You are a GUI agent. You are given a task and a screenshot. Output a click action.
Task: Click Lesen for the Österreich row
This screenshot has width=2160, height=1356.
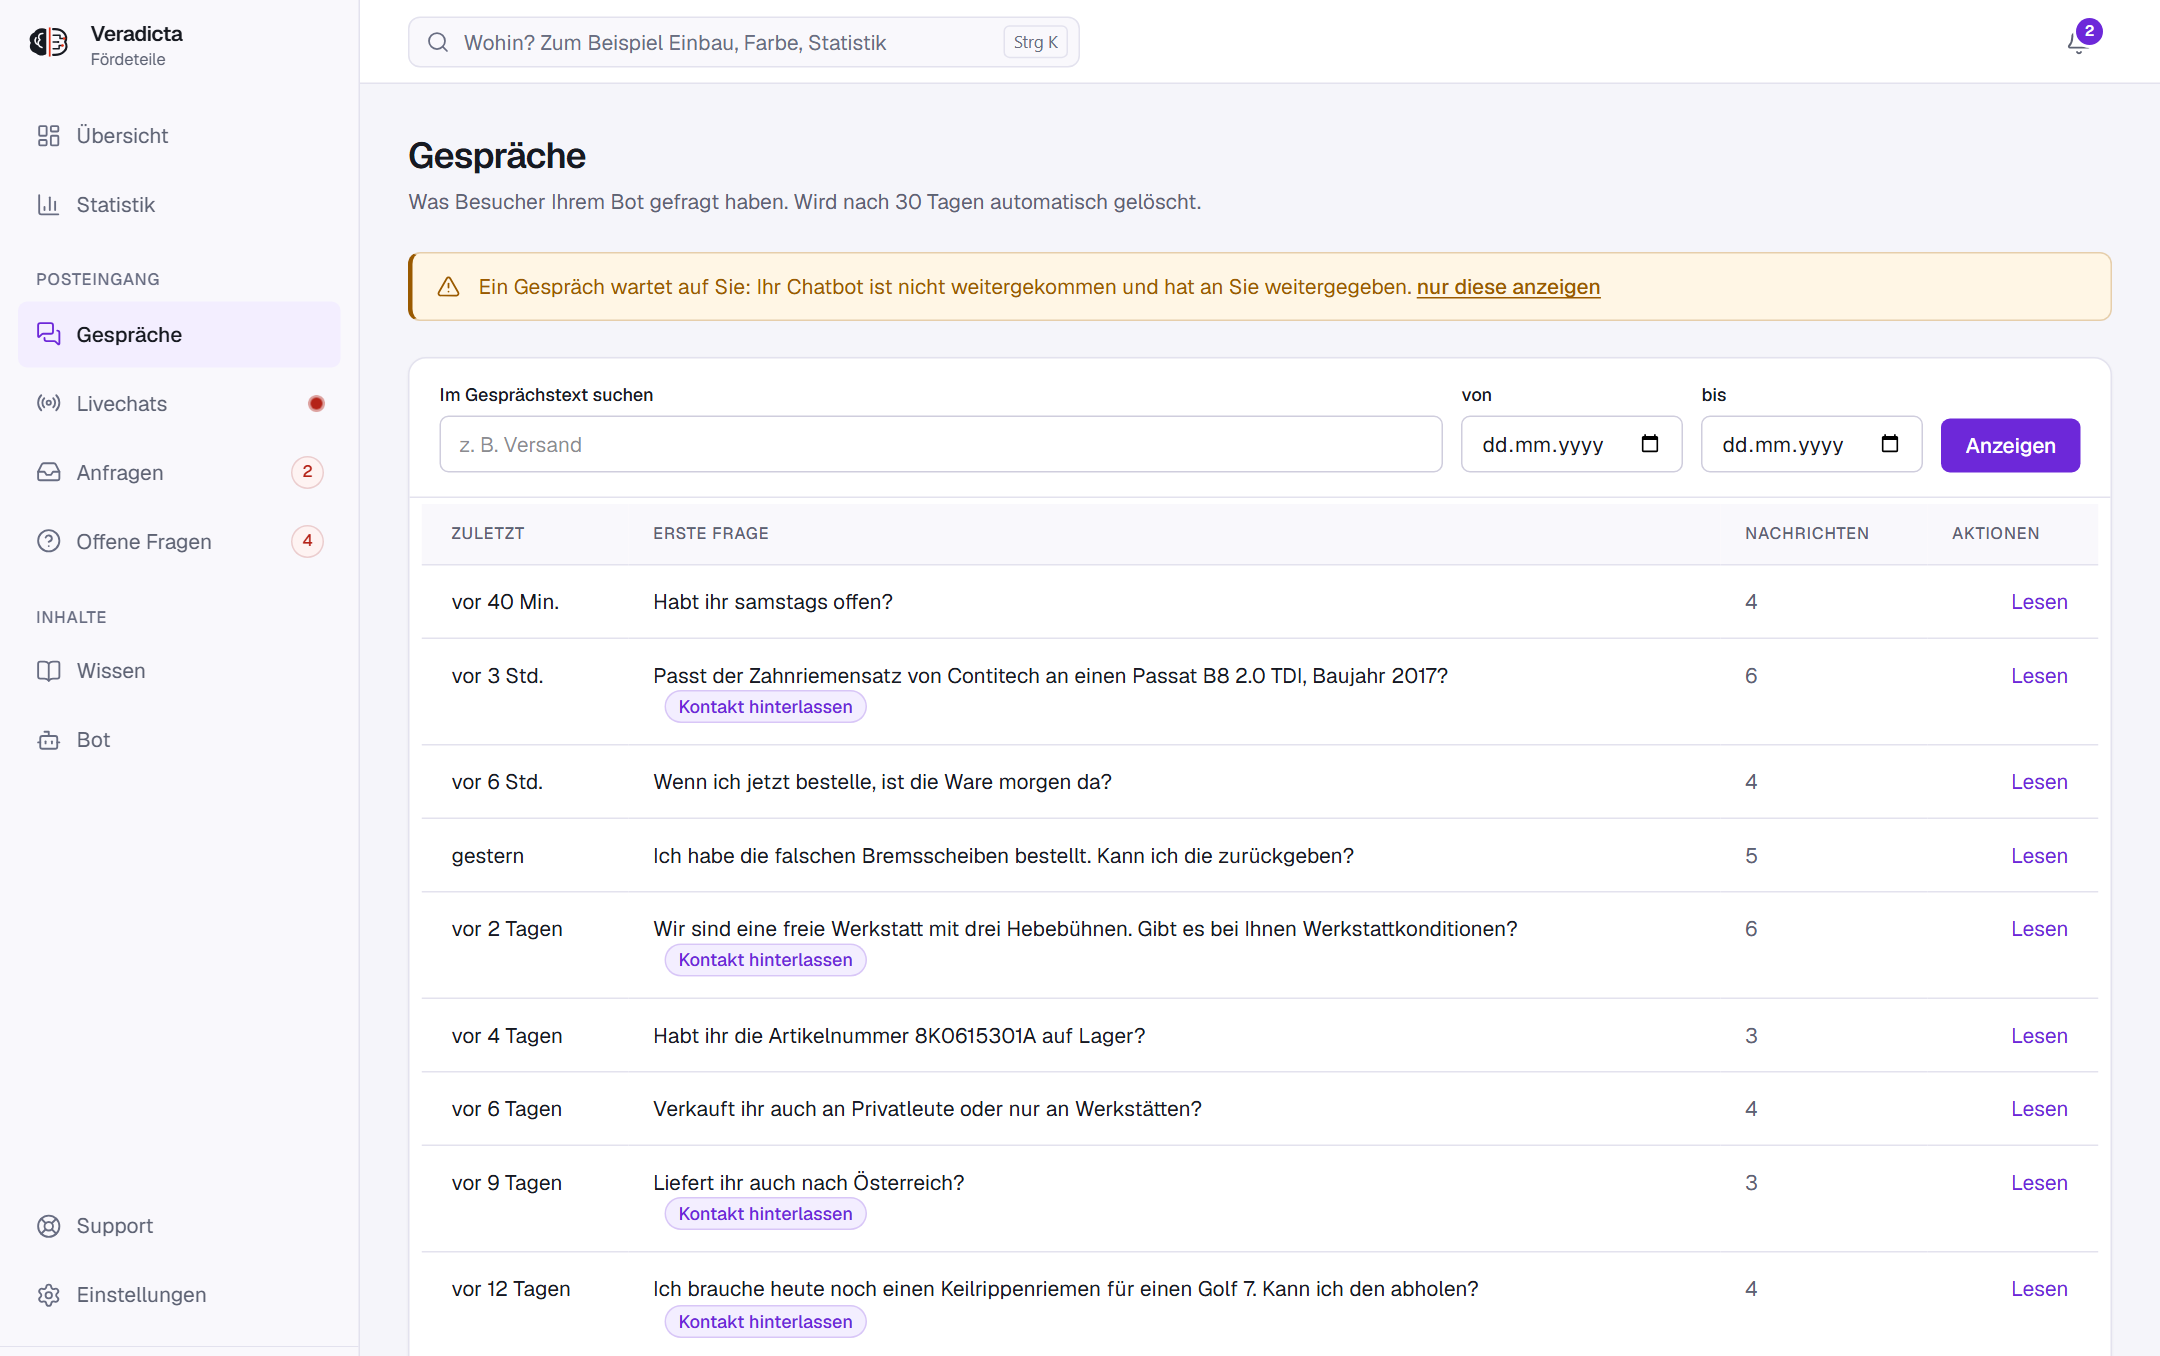click(2039, 1183)
